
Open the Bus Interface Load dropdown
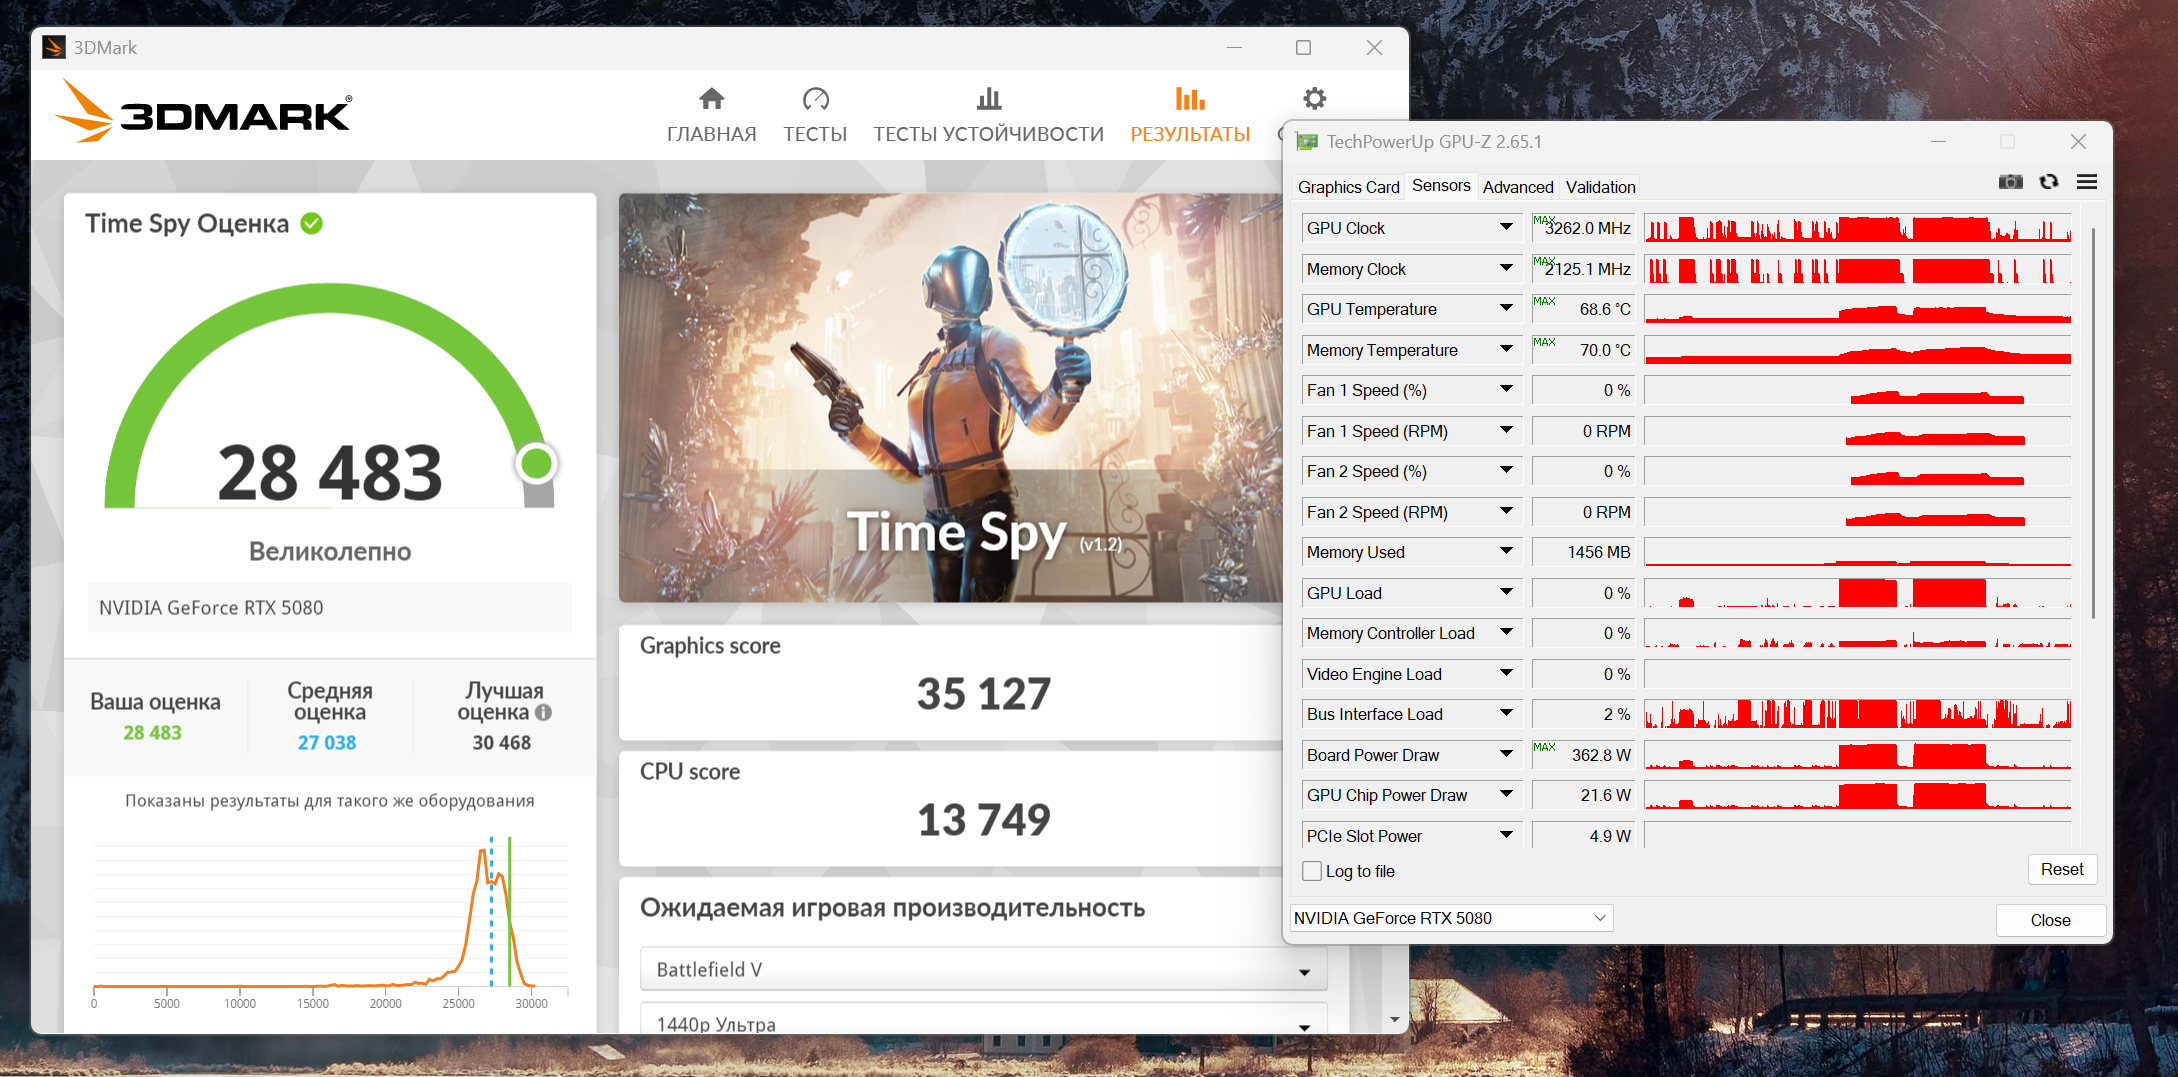coord(1506,714)
